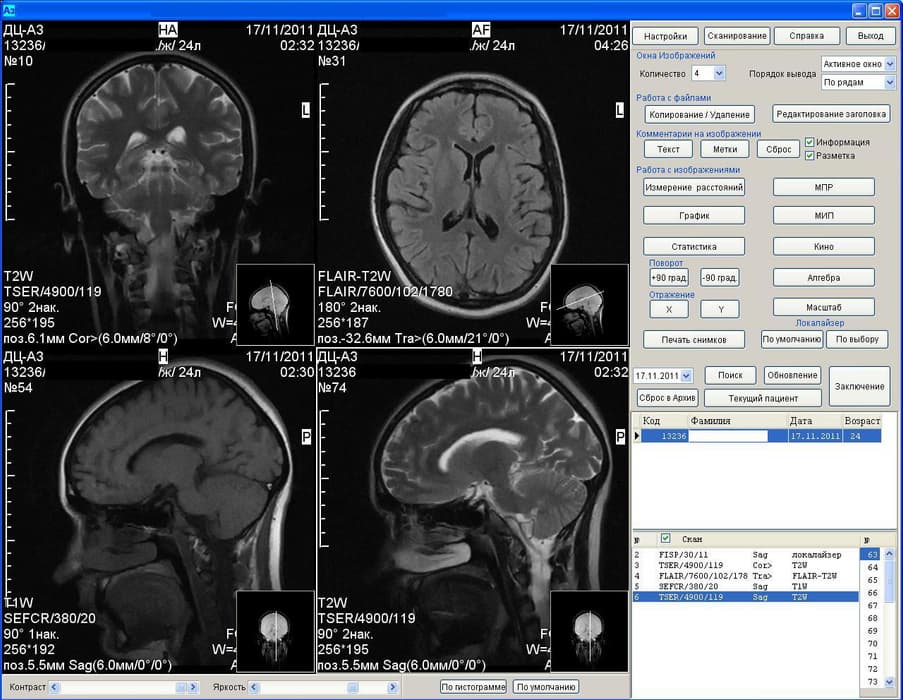Open the Алгебра image tool

point(823,277)
